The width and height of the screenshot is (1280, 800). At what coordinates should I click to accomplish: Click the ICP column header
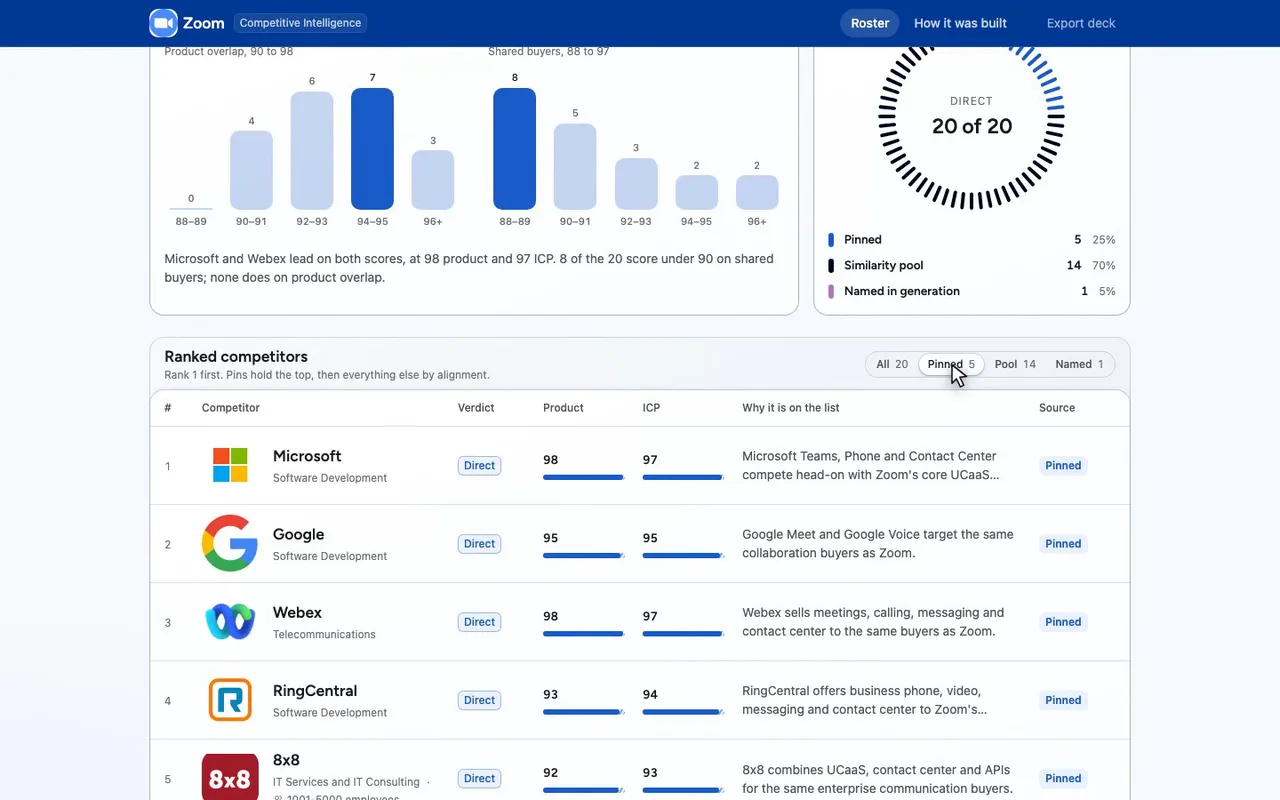[651, 408]
